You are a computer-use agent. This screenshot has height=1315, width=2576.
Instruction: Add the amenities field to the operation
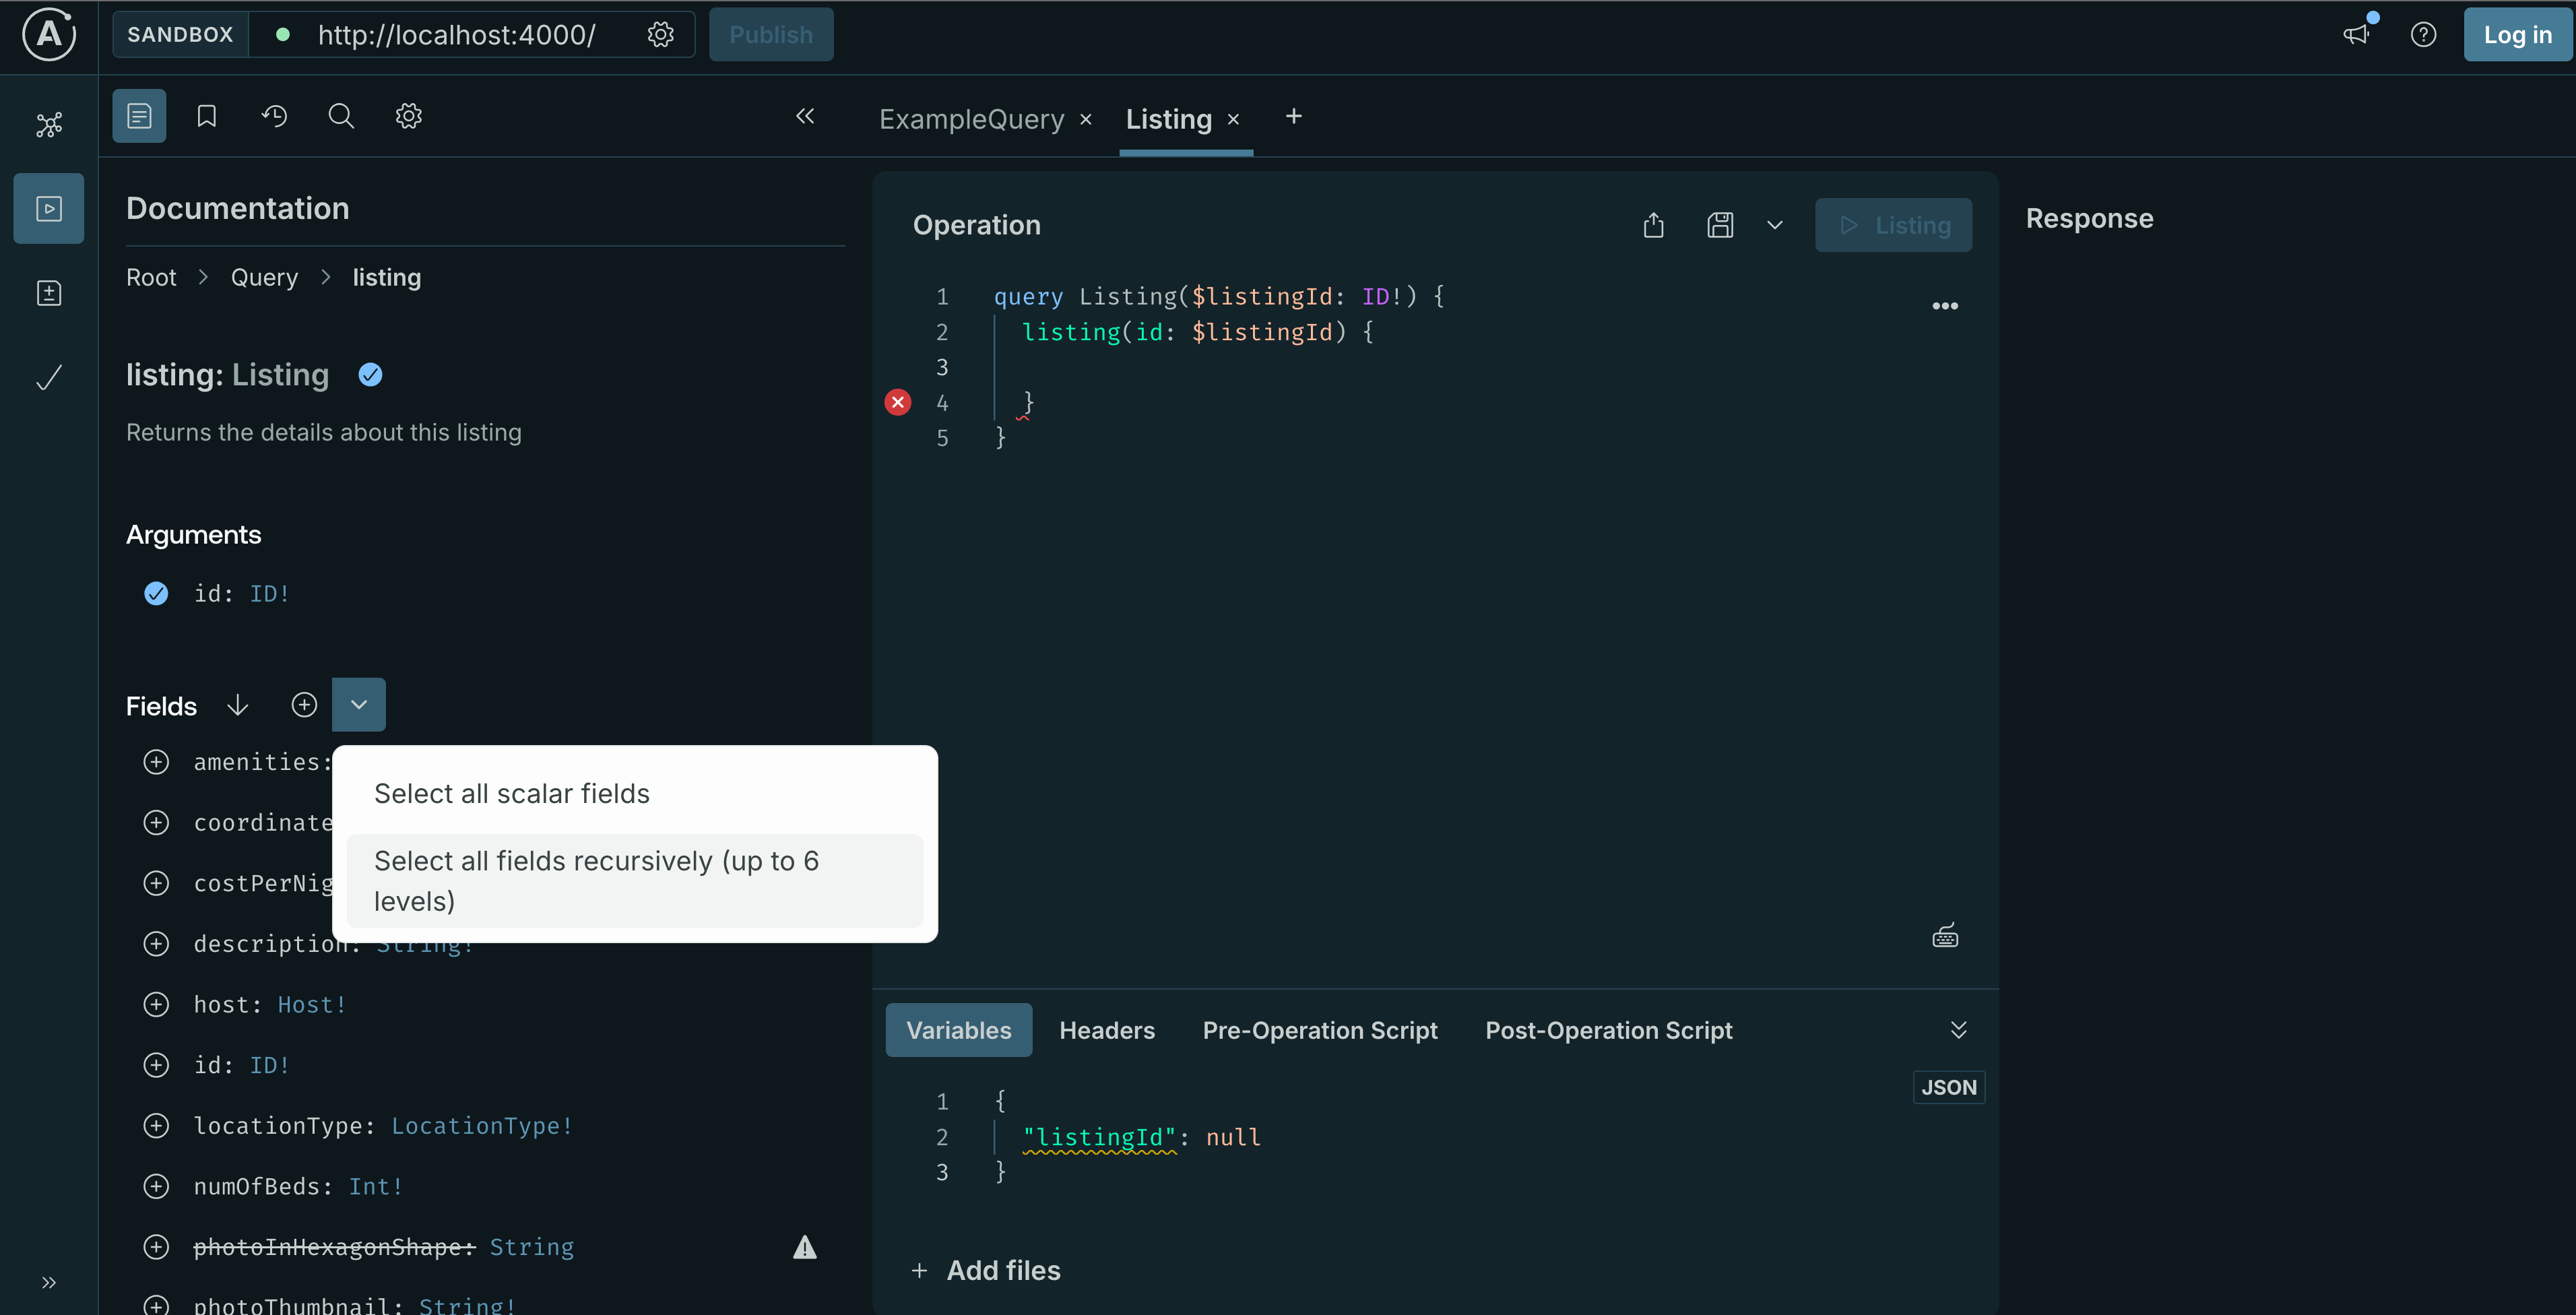coord(157,761)
